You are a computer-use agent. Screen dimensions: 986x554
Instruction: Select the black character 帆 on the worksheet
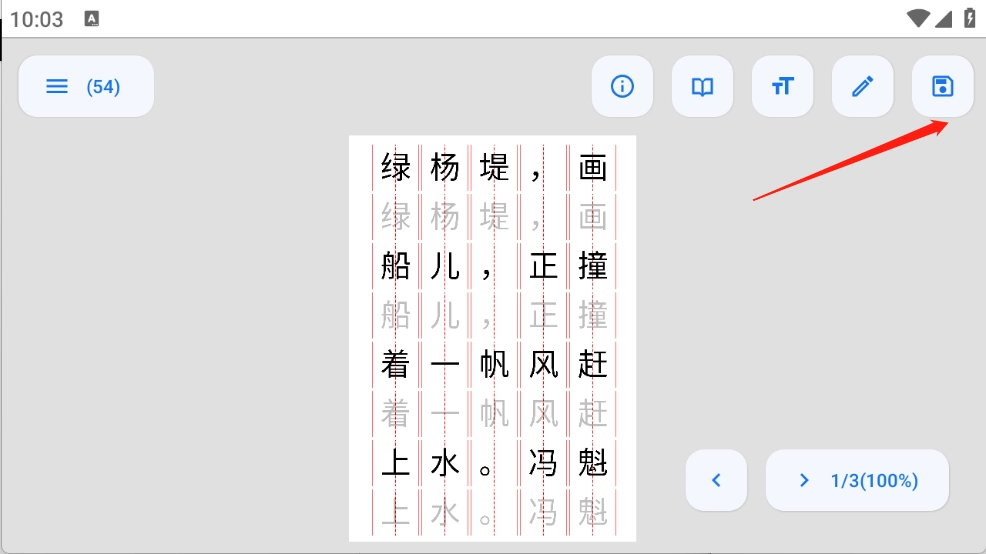[x=494, y=365]
